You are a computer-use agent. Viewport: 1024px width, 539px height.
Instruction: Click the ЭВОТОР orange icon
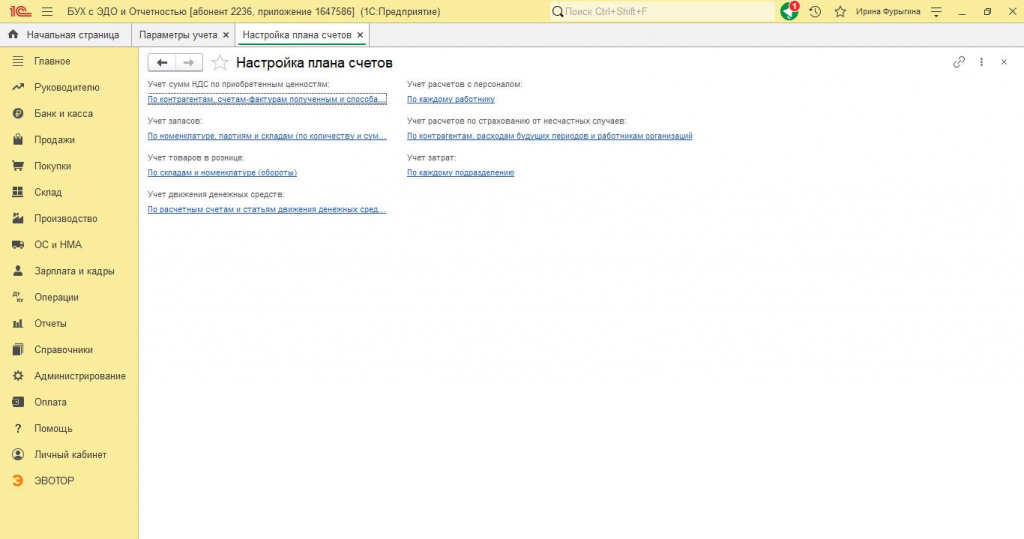pos(18,480)
